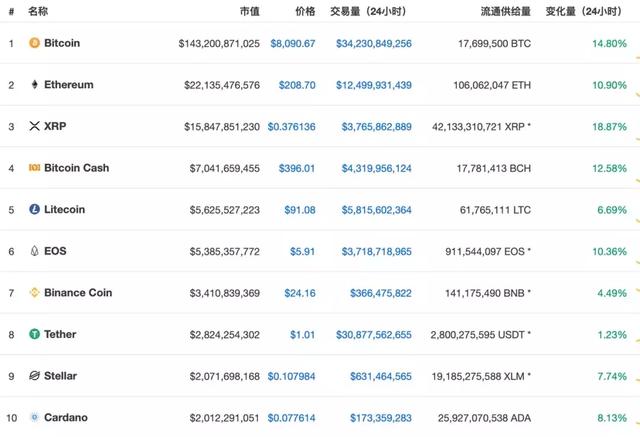Open XRP price link $0.376136
Screen dimensions: 640x437
[291, 127]
